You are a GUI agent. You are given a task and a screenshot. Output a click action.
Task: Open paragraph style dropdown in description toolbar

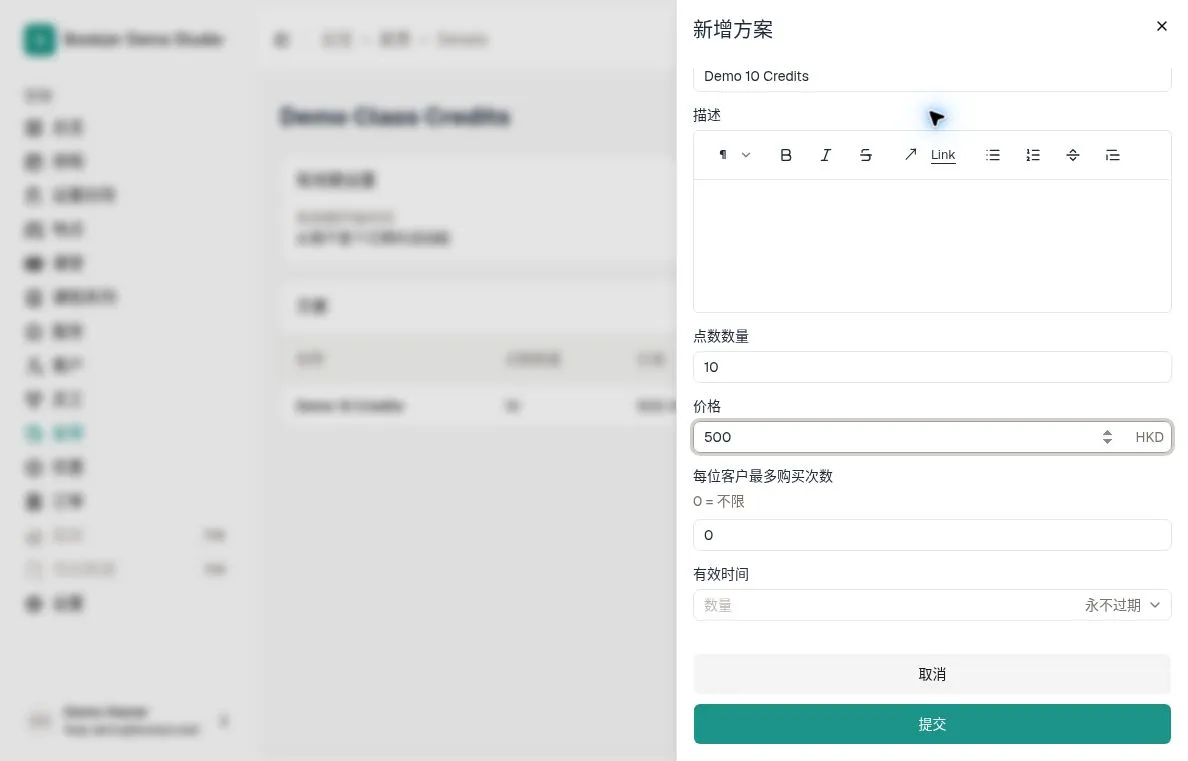point(733,155)
